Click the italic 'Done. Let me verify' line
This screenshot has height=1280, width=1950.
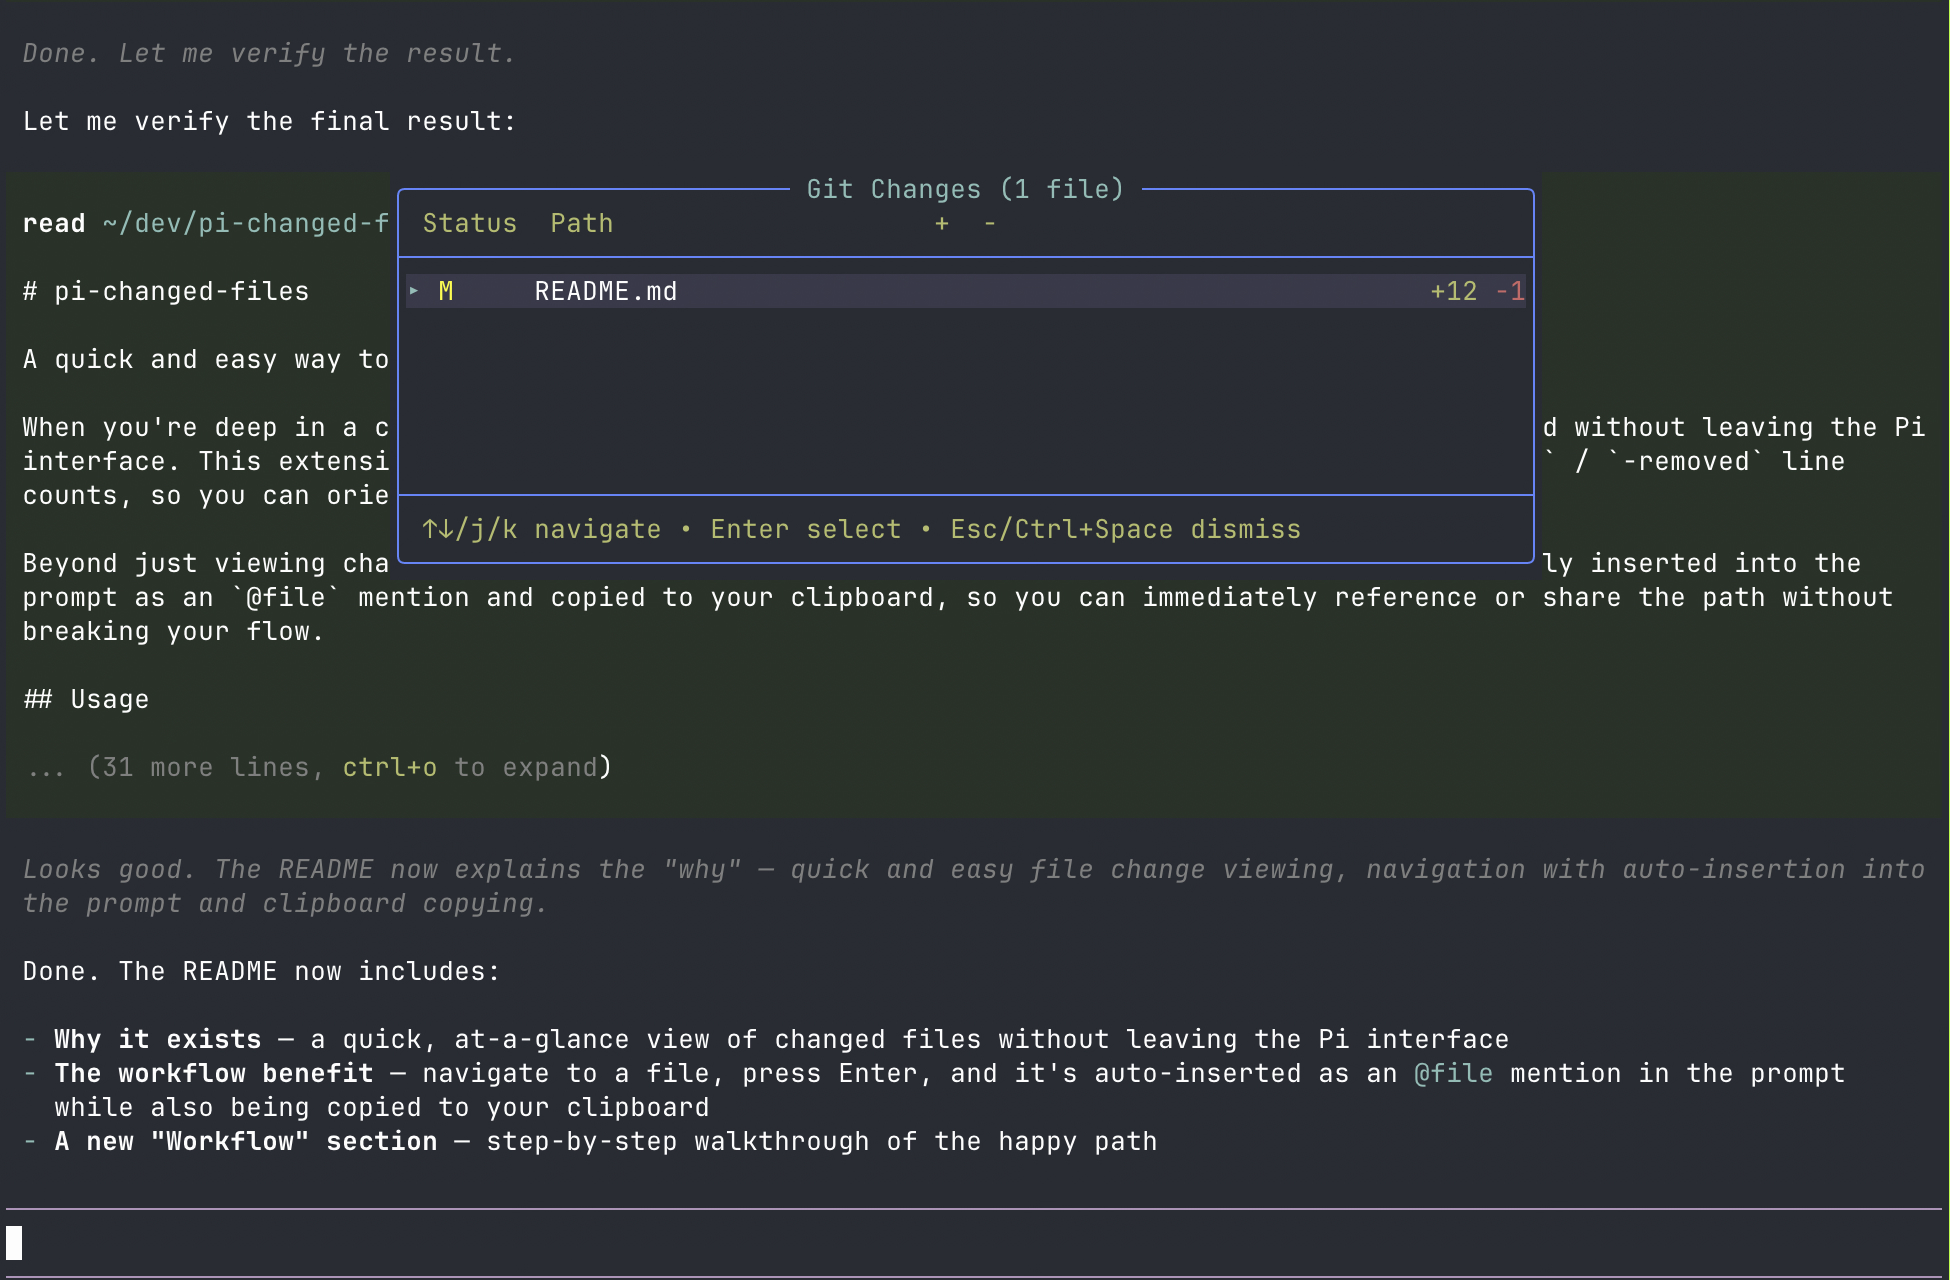coord(270,53)
